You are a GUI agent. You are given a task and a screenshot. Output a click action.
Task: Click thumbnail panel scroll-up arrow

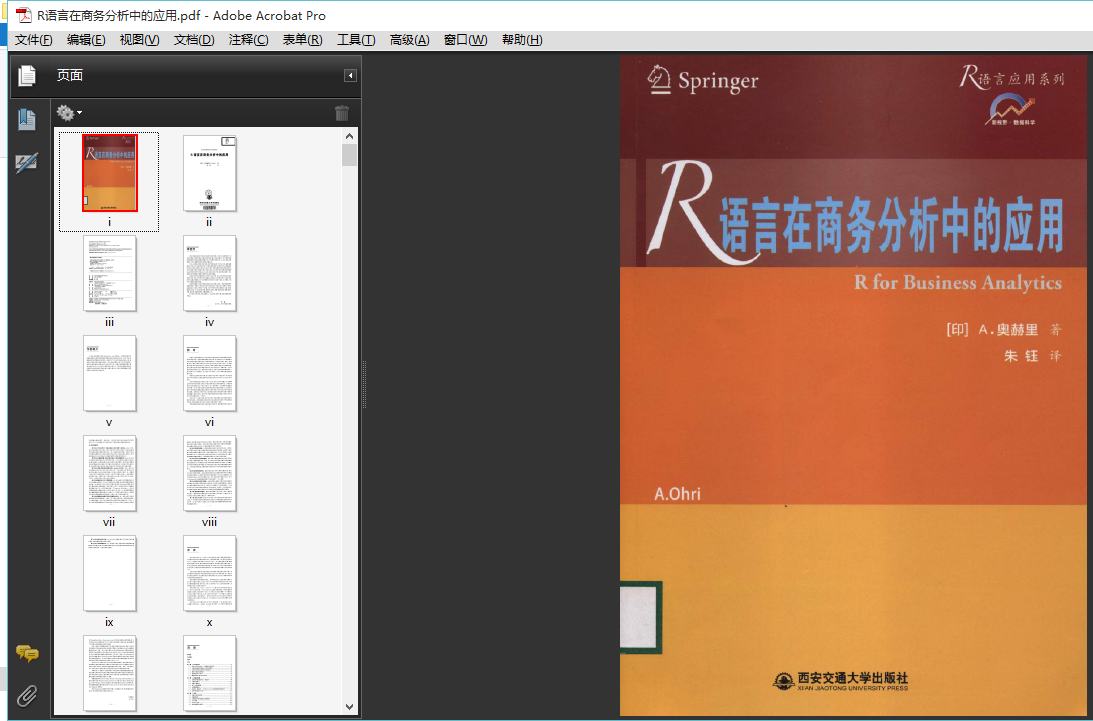coord(349,135)
